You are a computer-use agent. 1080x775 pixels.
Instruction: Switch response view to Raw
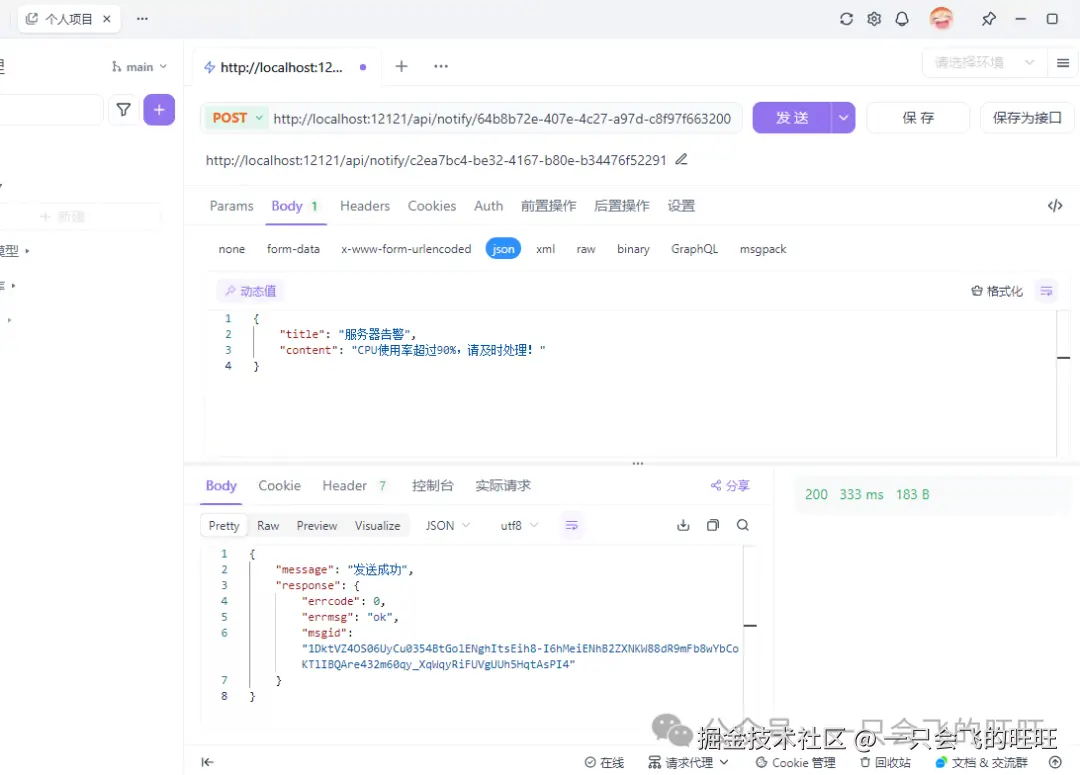[x=268, y=526]
